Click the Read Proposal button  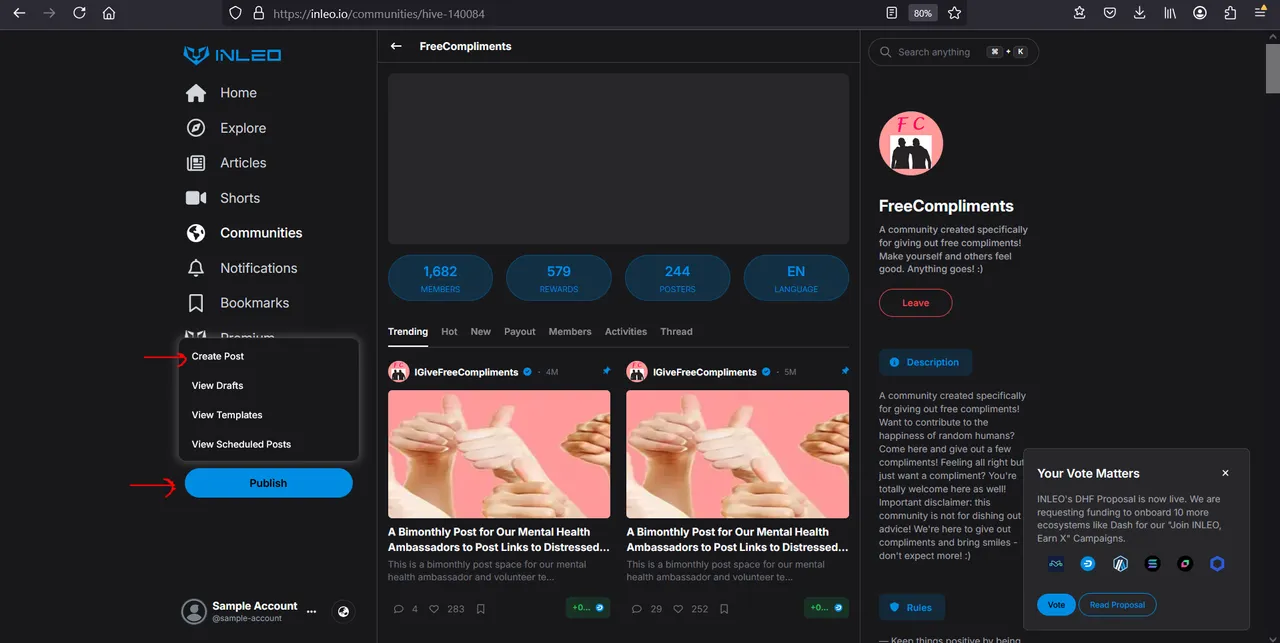[x=1117, y=604]
